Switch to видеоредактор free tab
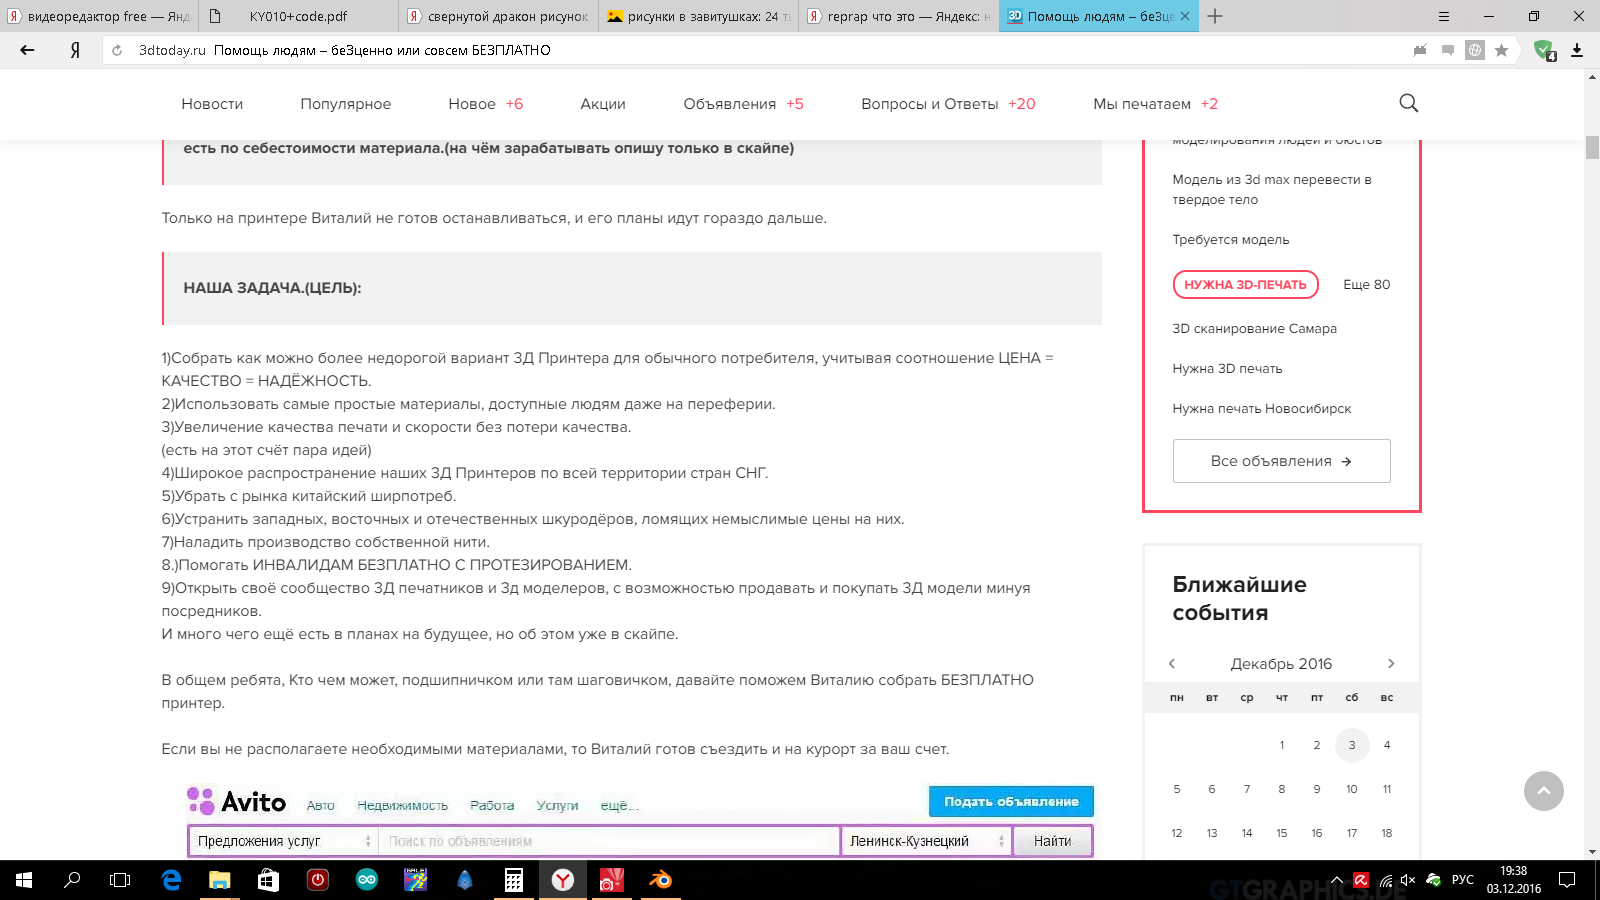Viewport: 1600px width, 900px height. [x=99, y=16]
